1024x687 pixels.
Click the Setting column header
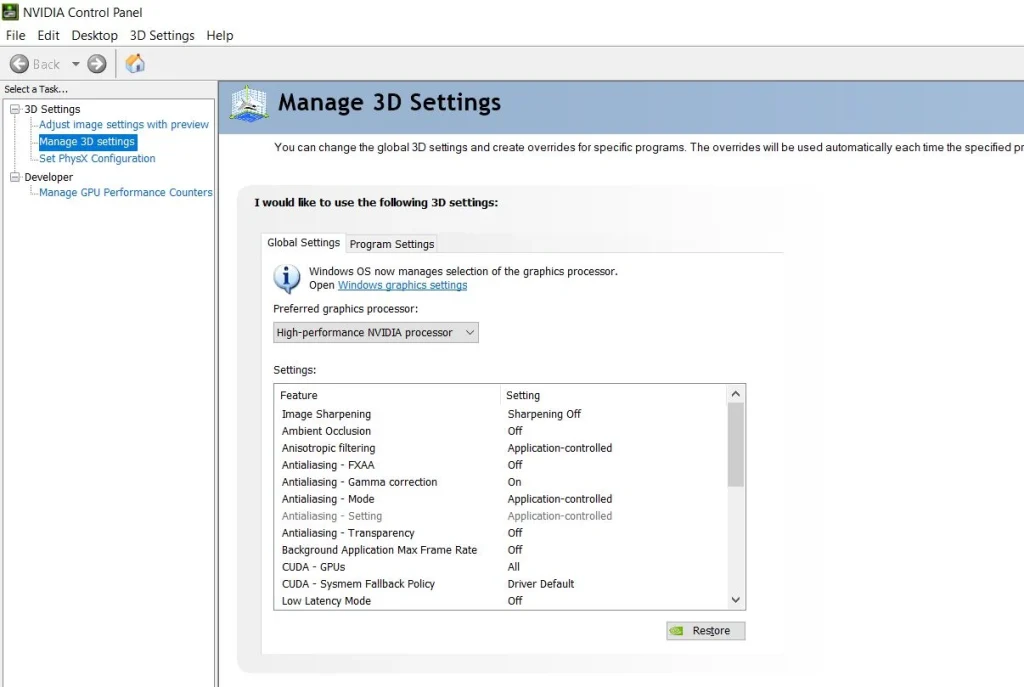tap(613, 395)
